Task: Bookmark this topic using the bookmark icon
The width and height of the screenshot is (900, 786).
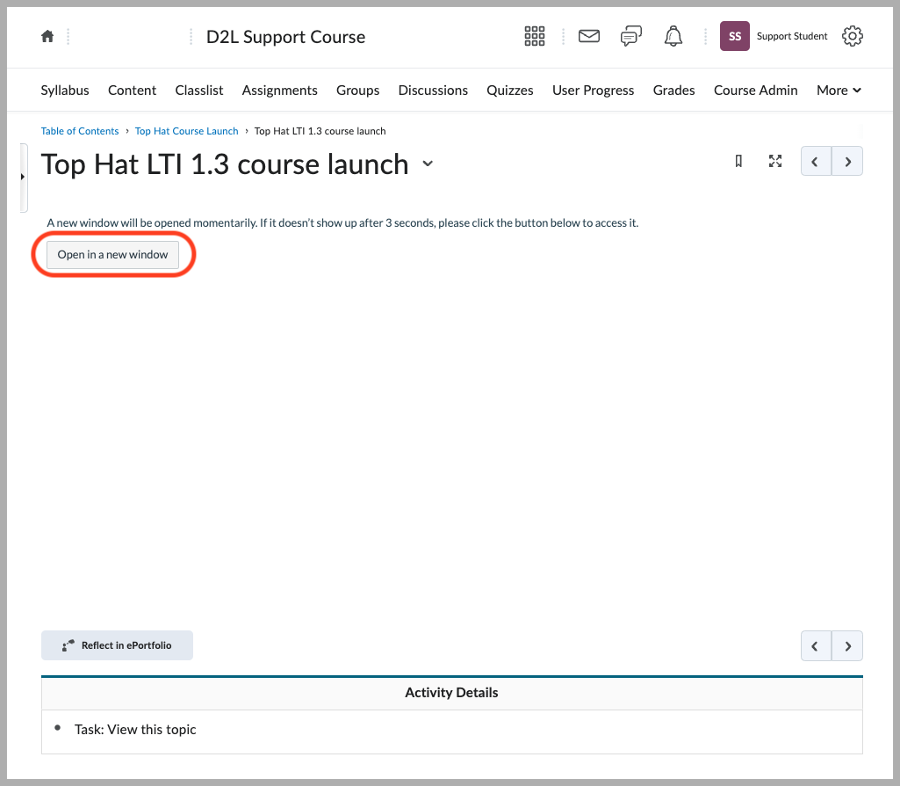Action: click(x=738, y=160)
